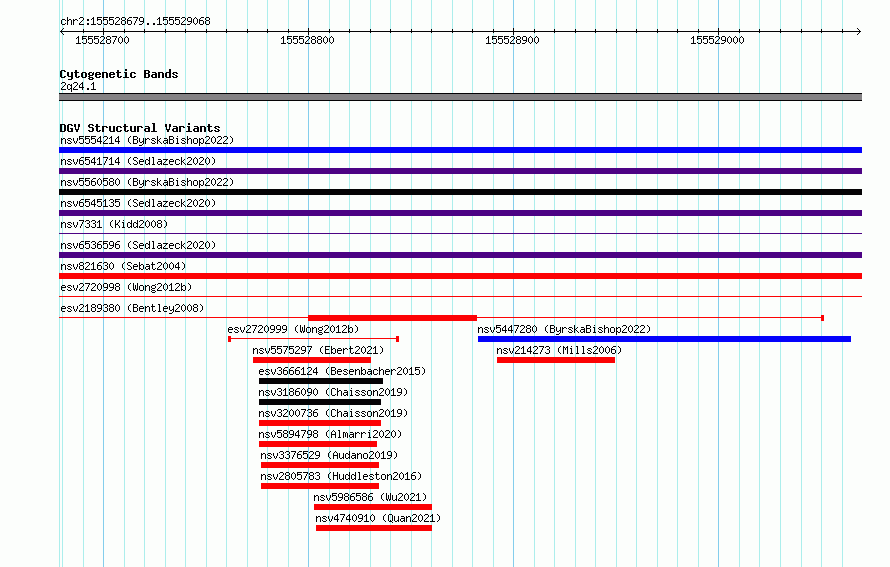Open the esv2720998 (Wong2012b) label

click(126, 287)
